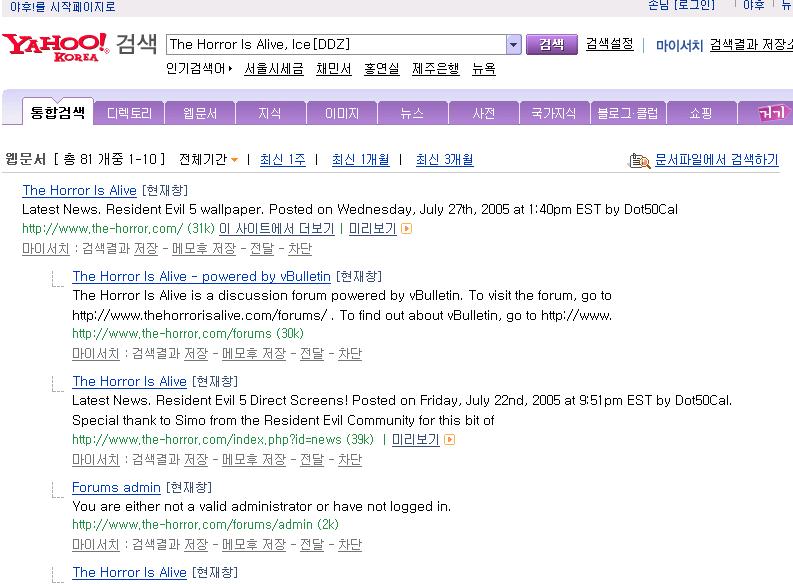Click the 검색설정 search settings link
This screenshot has height=584, width=793.
click(x=609, y=44)
